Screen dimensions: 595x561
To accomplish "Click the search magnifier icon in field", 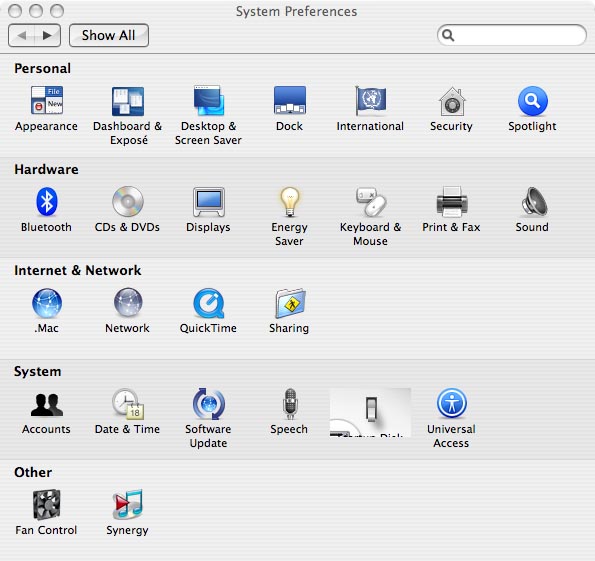I will (x=448, y=35).
